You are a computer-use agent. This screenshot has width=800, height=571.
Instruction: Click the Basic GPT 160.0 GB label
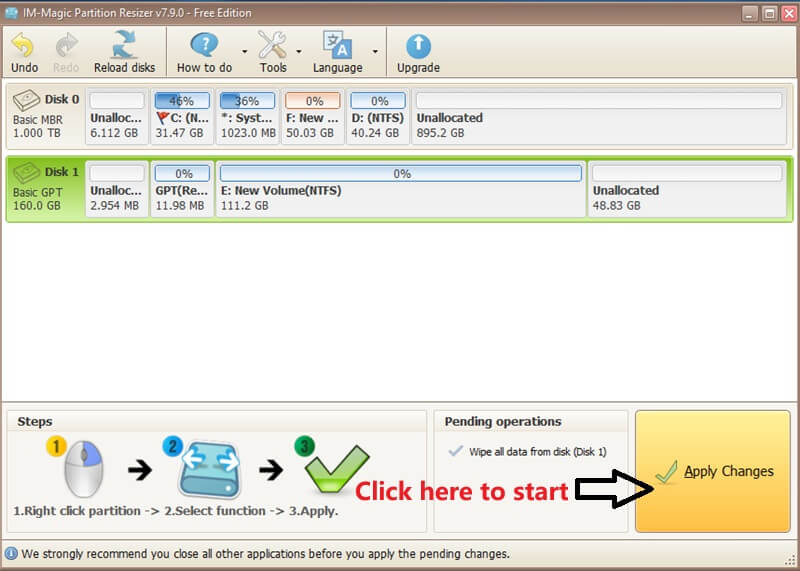pyautogui.click(x=37, y=198)
